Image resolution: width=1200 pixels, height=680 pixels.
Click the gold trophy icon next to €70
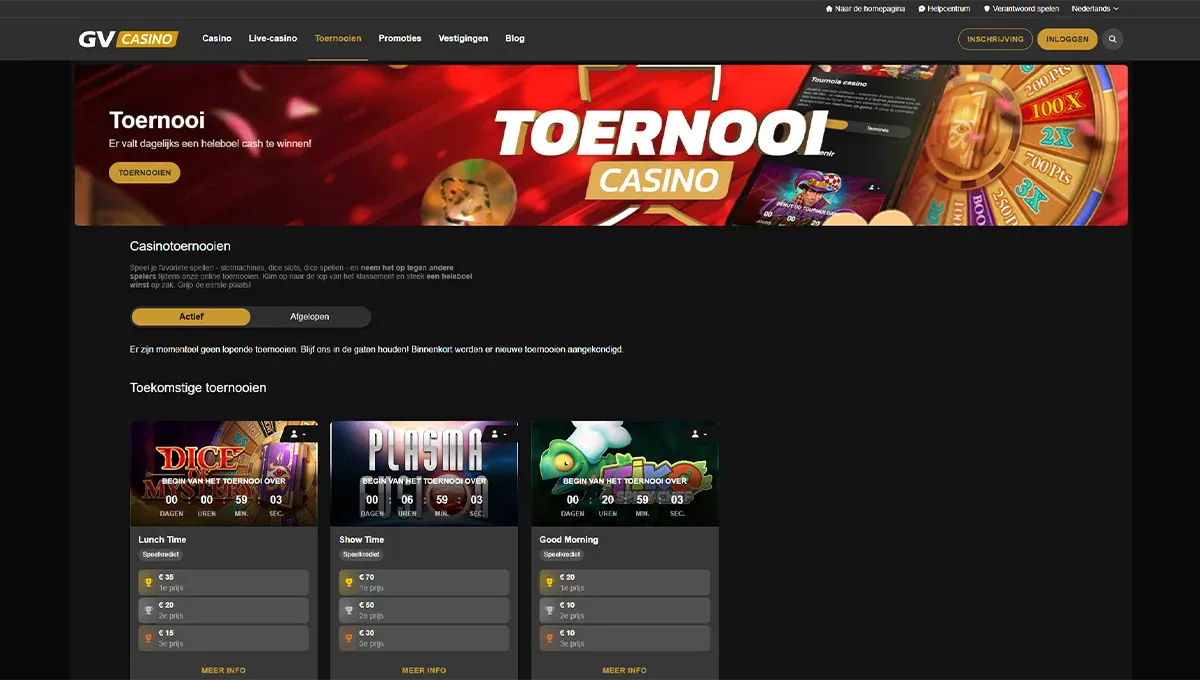point(349,582)
